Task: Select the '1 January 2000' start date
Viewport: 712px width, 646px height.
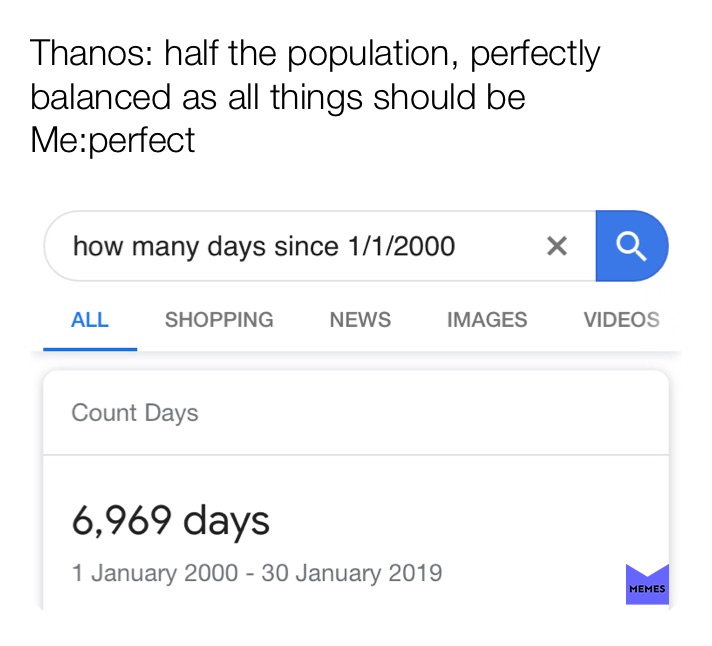Action: point(155,573)
